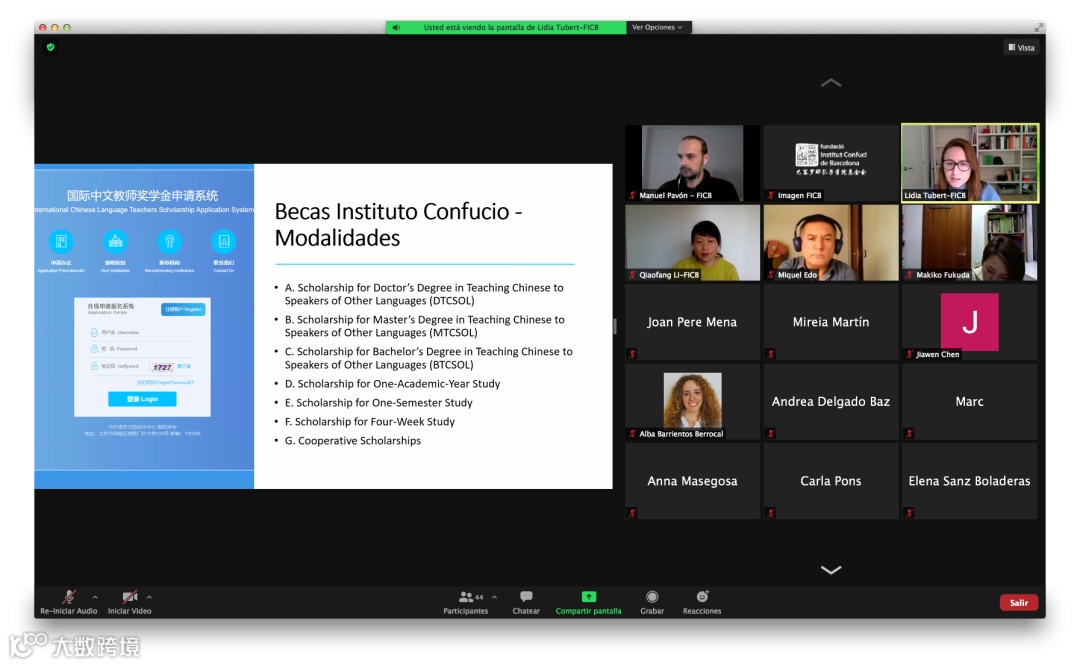
Task: Click 'F. Scholarship for Four-Week Study' line
Action: click(370, 422)
